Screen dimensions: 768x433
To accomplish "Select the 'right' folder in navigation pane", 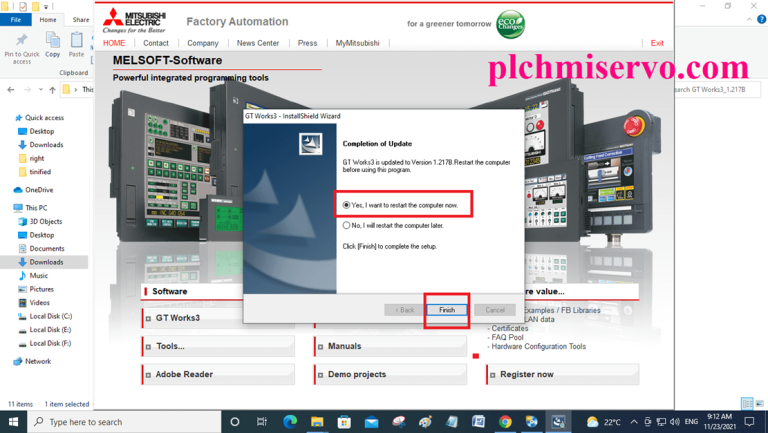I will pos(31,158).
